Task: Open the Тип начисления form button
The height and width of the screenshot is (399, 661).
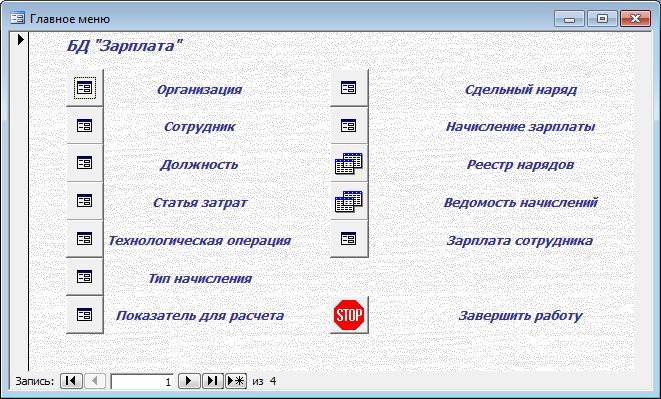Action: click(x=85, y=277)
